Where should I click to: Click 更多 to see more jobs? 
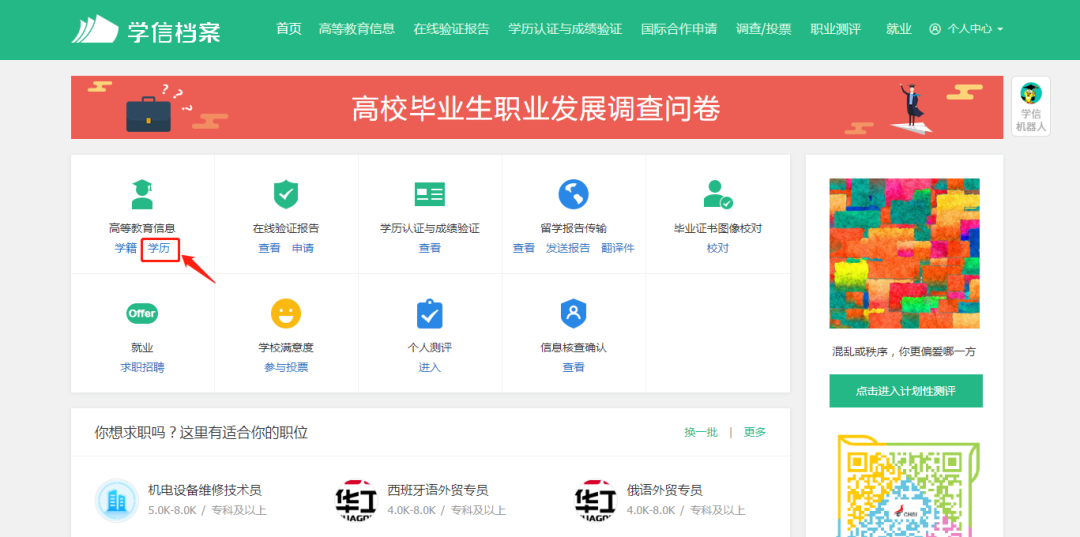tap(755, 432)
